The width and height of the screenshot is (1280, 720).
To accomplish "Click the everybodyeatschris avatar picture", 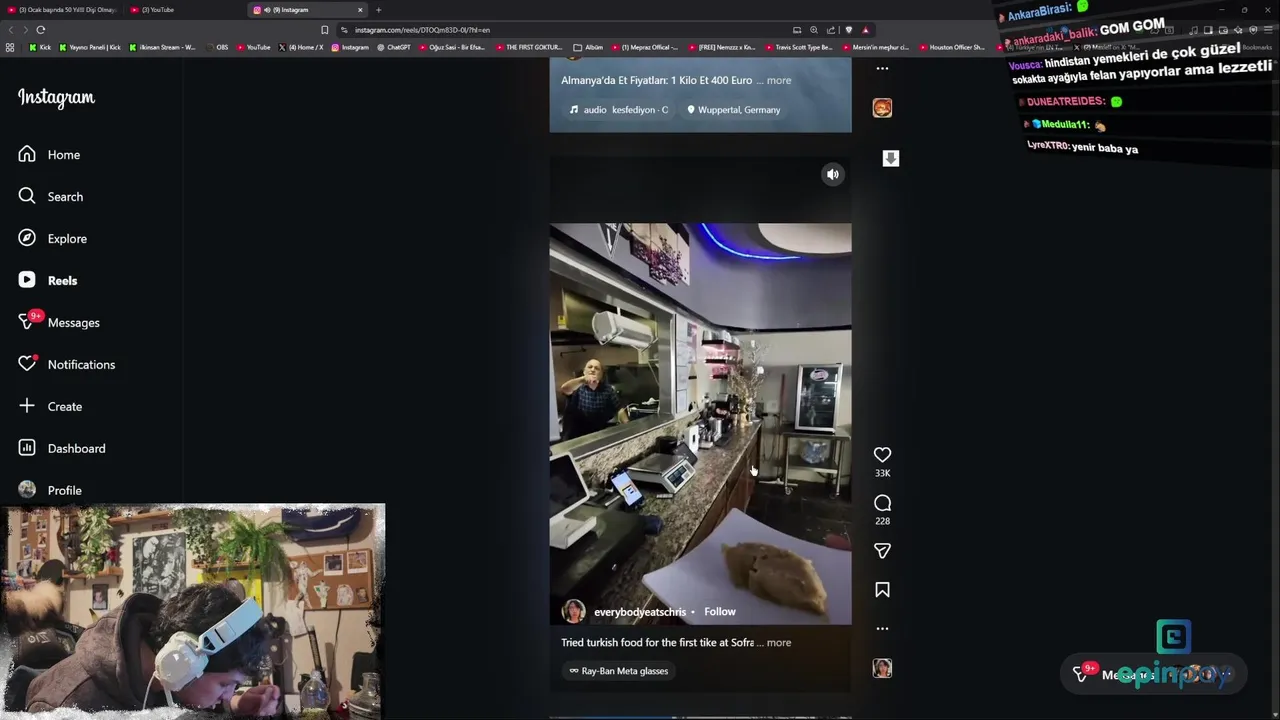I will click(x=574, y=612).
